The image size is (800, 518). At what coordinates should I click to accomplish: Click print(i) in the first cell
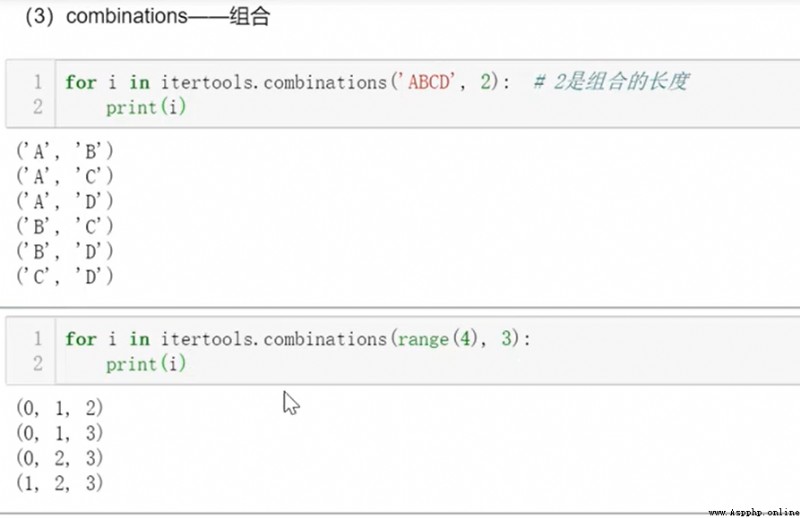click(x=146, y=107)
